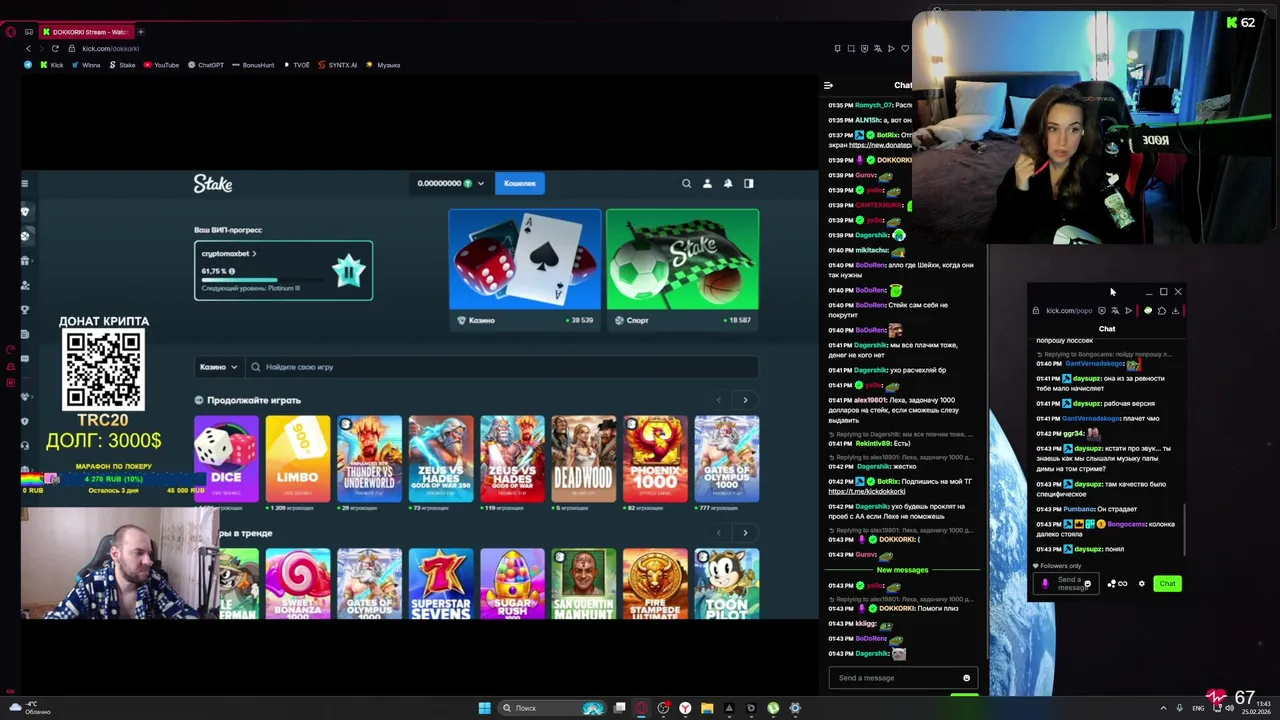This screenshot has width=1280, height=720.
Task: Click the Кошелек wallet button
Action: (x=520, y=183)
